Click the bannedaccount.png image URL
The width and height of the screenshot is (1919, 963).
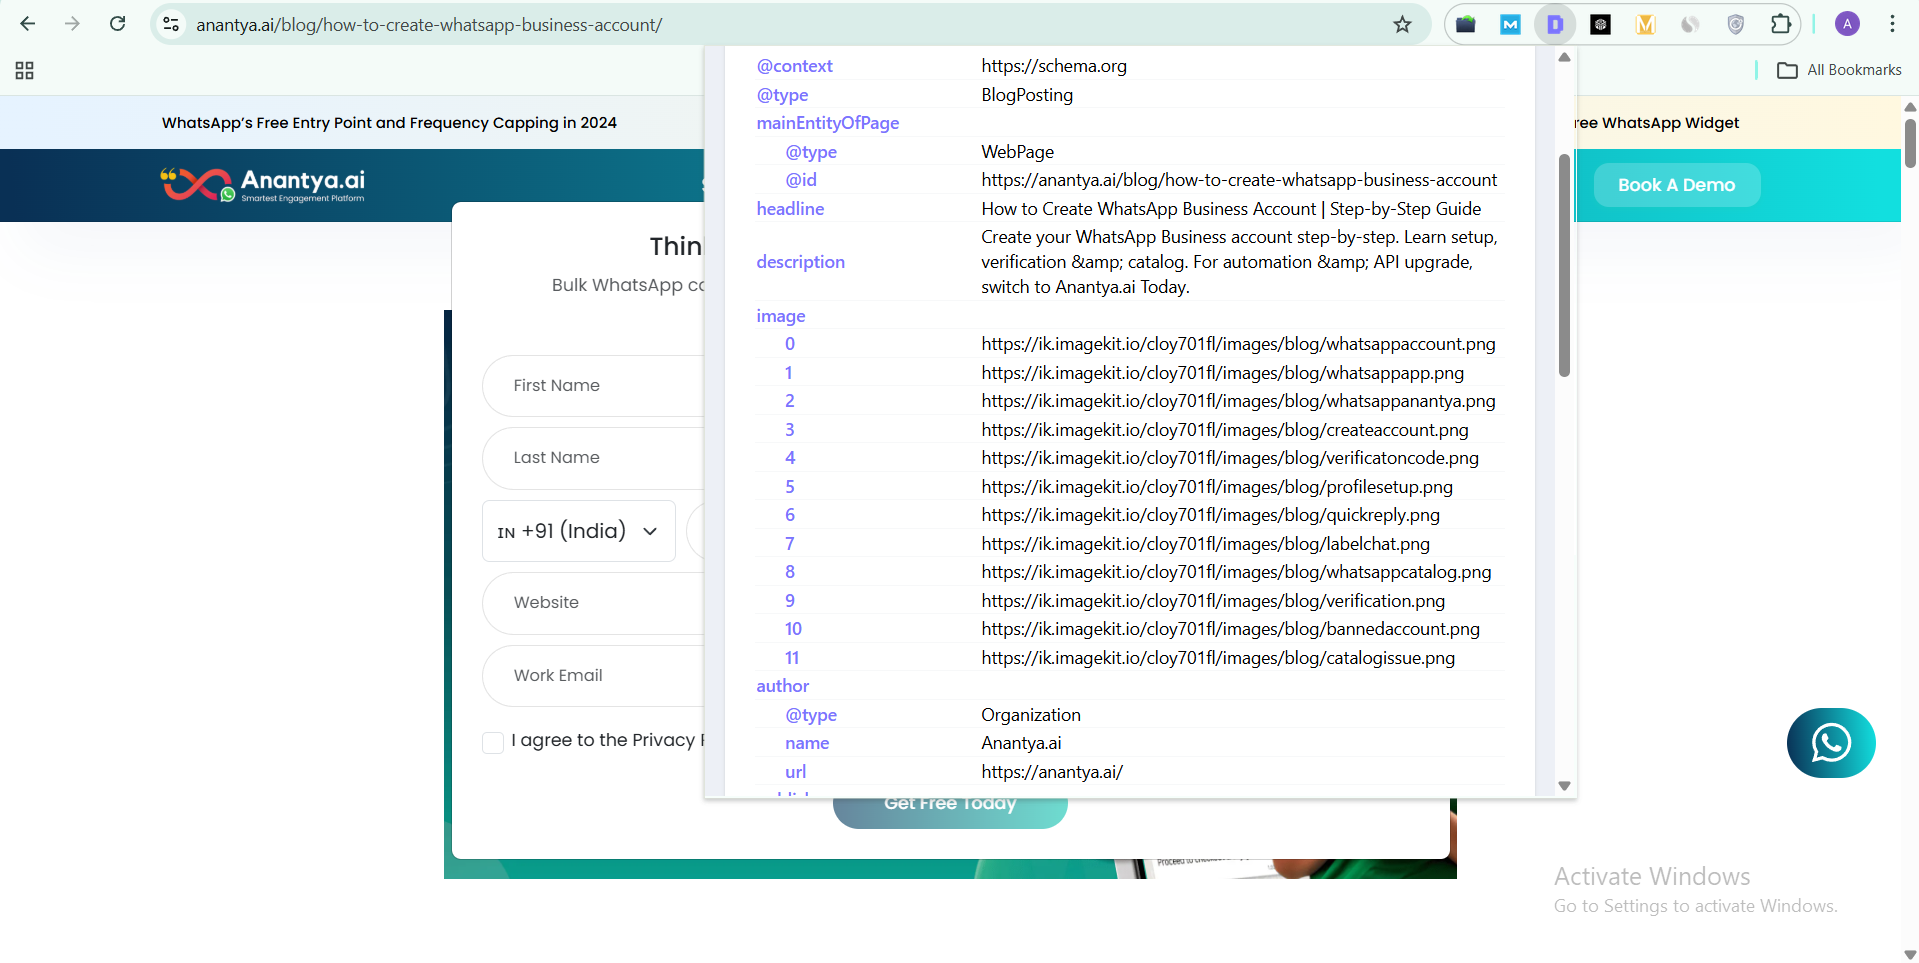pyautogui.click(x=1230, y=629)
